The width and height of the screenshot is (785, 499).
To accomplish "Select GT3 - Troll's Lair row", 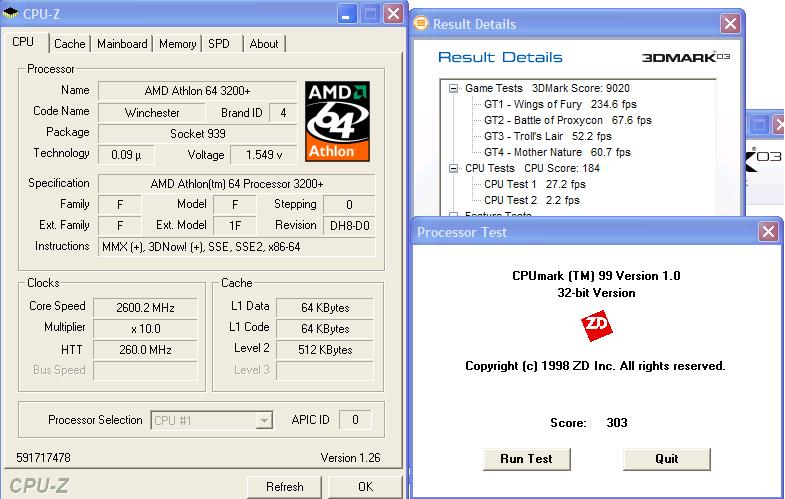I will tap(548, 136).
